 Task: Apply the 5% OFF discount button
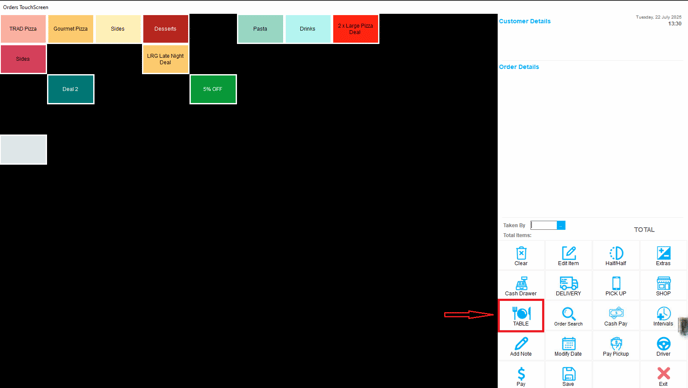click(213, 89)
